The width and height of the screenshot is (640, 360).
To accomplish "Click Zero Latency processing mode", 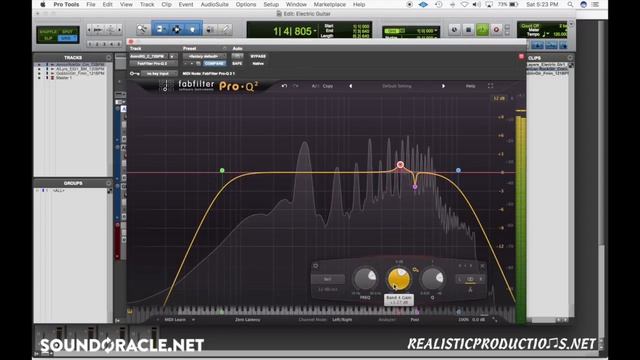I will (248, 320).
